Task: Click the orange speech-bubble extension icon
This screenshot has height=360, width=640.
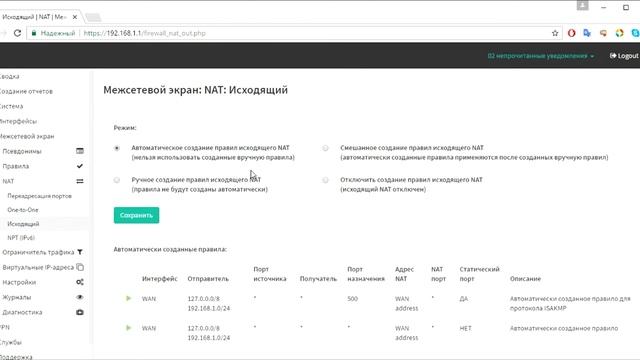Action: [603, 33]
